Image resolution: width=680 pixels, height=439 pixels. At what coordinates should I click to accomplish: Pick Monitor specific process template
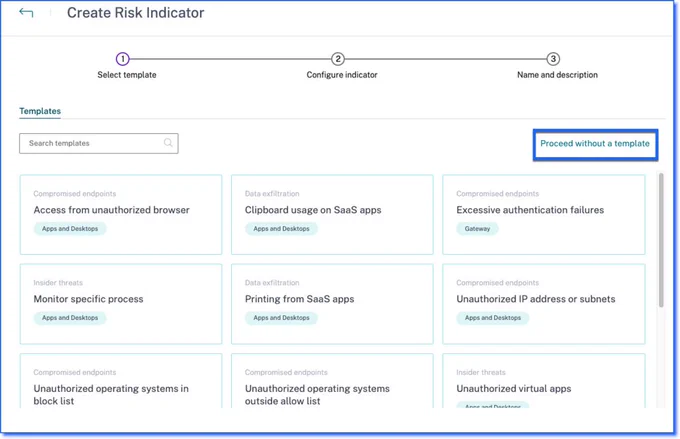coord(121,304)
